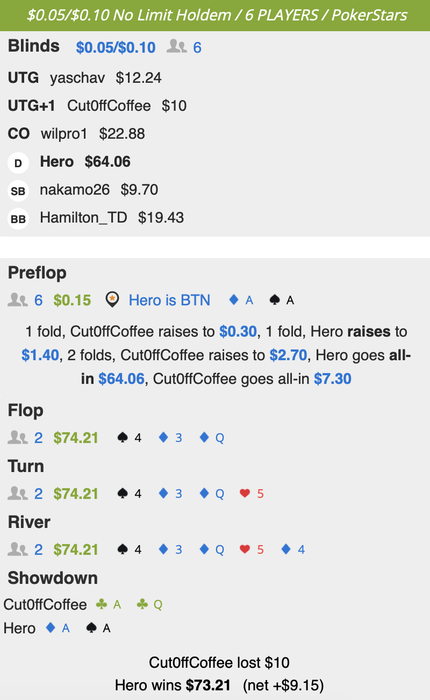Click player name wilpro1 in CO row

click(64, 133)
